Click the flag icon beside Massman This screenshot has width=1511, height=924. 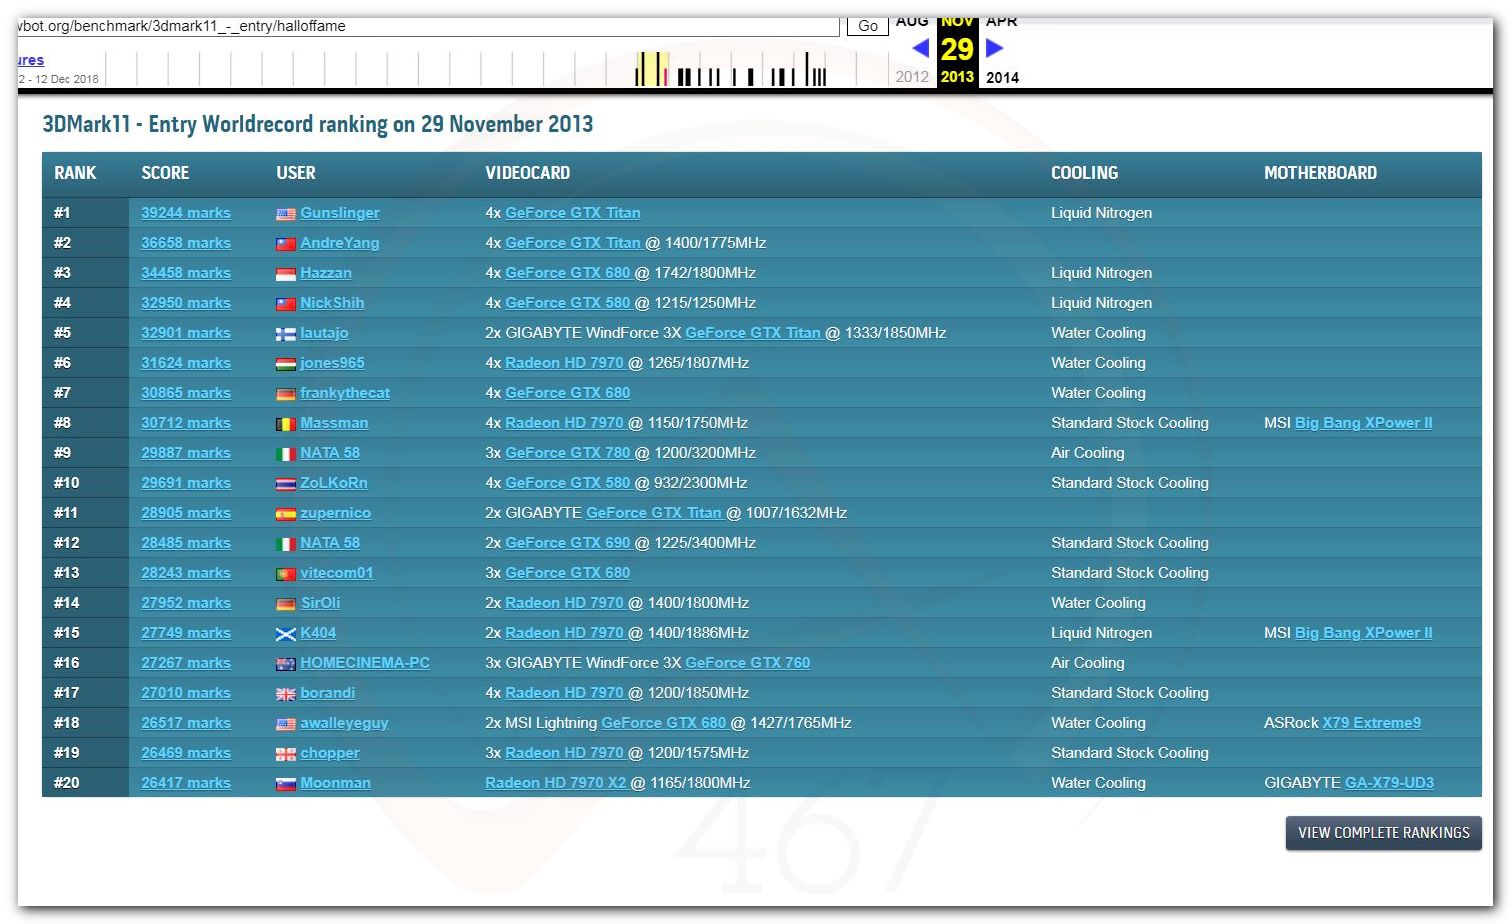coord(286,423)
